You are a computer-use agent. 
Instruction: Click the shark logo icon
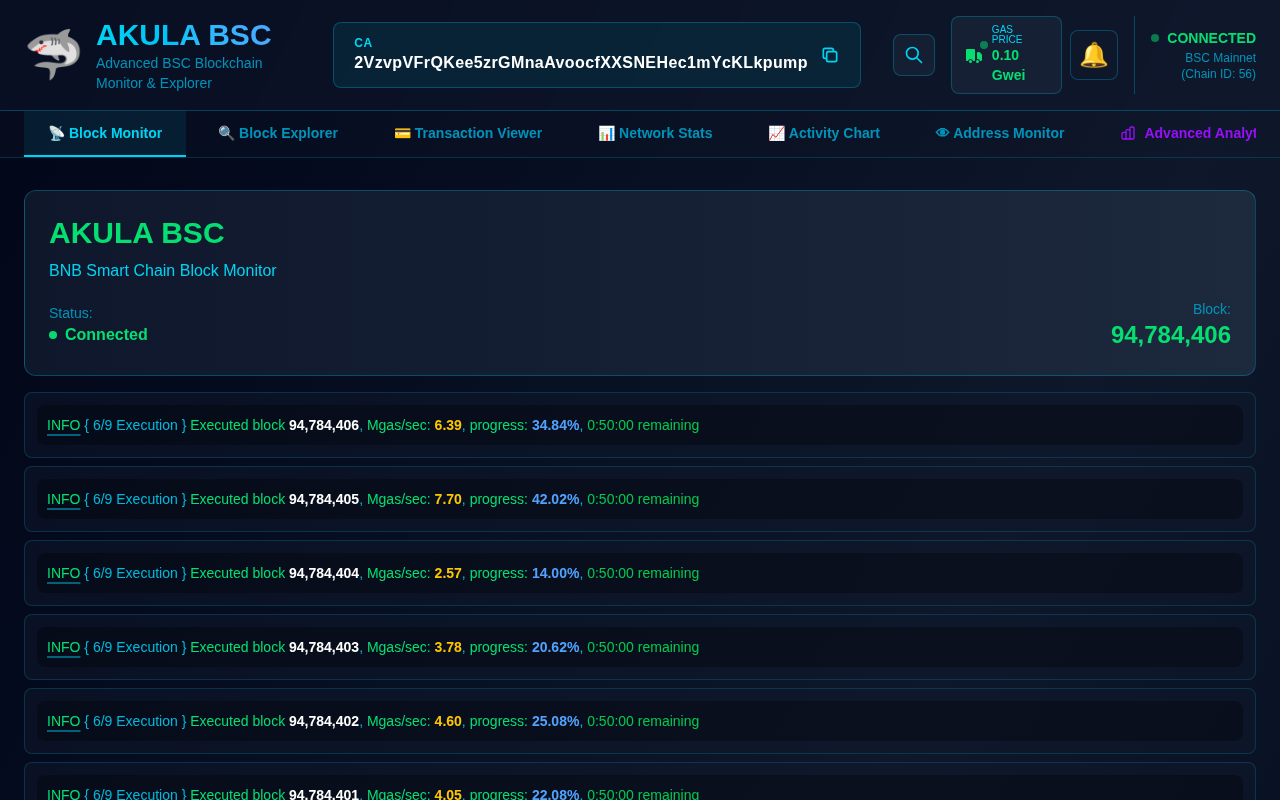coord(54,54)
